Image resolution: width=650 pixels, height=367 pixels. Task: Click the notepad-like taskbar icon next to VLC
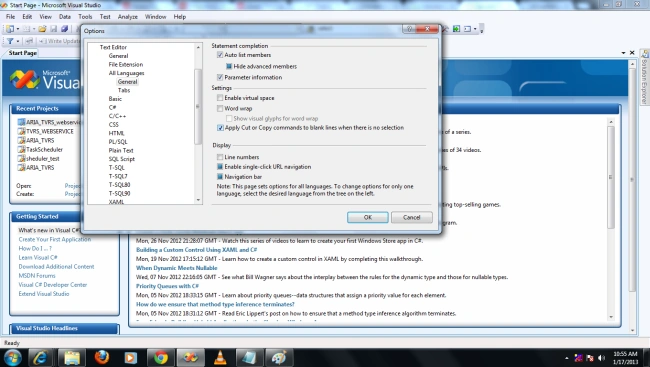click(249, 357)
